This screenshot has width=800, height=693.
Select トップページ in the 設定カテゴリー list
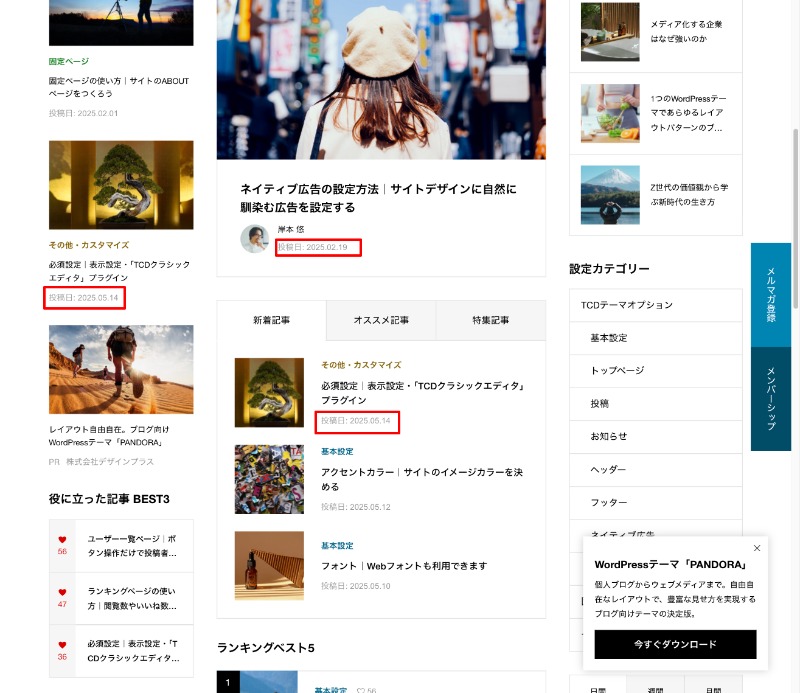(656, 370)
